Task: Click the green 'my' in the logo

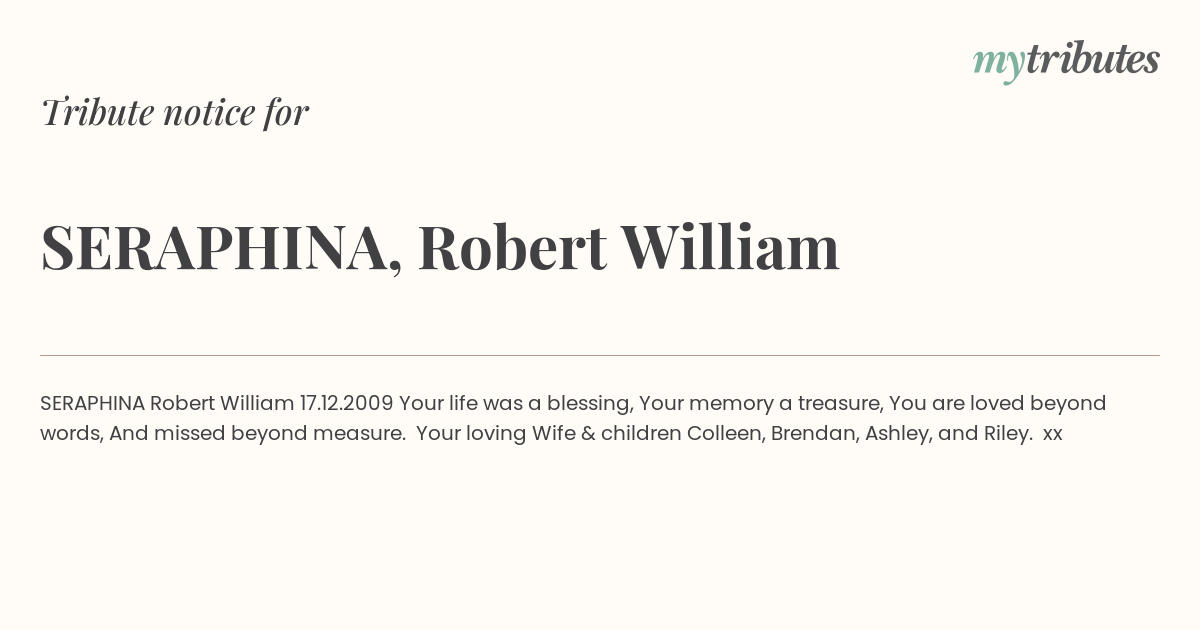Action: (999, 64)
